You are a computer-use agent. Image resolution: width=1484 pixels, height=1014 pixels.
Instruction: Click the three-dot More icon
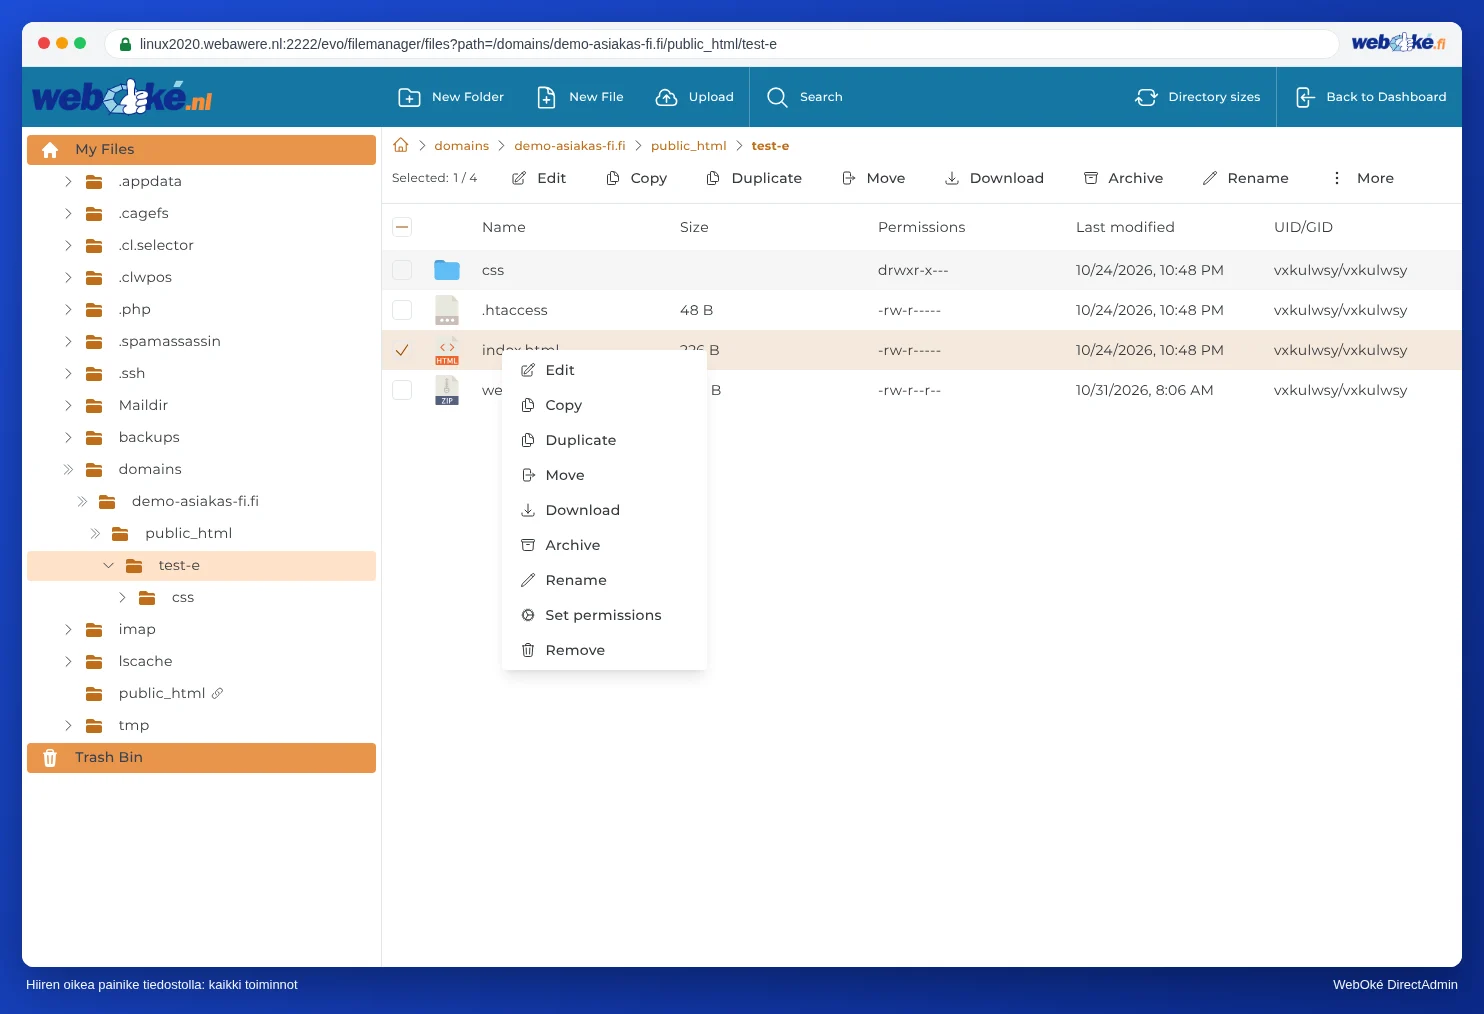tap(1337, 178)
